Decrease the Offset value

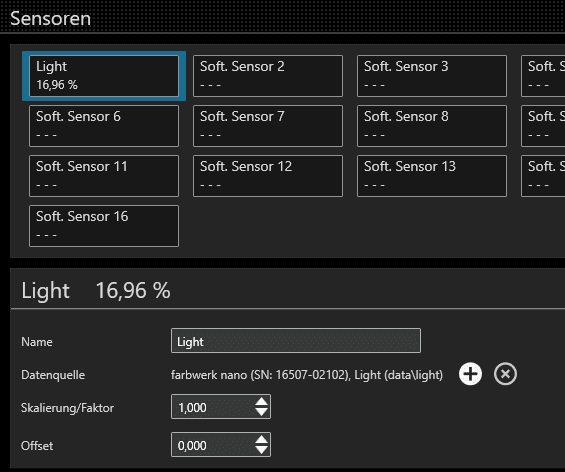[x=261, y=450]
